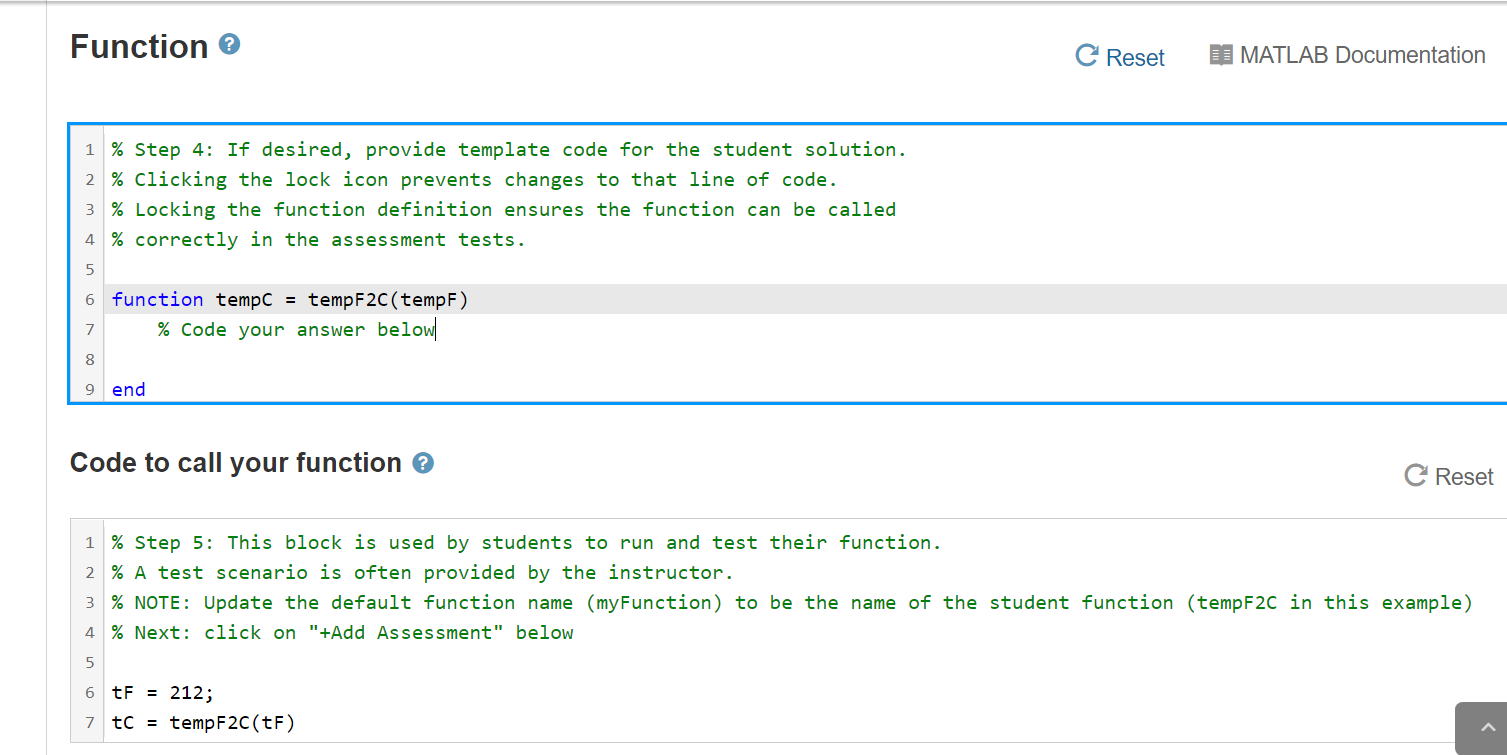This screenshot has height=755, width=1507.
Task: Click the circular Reset arrow icon above the Function editor
Action: point(1086,56)
